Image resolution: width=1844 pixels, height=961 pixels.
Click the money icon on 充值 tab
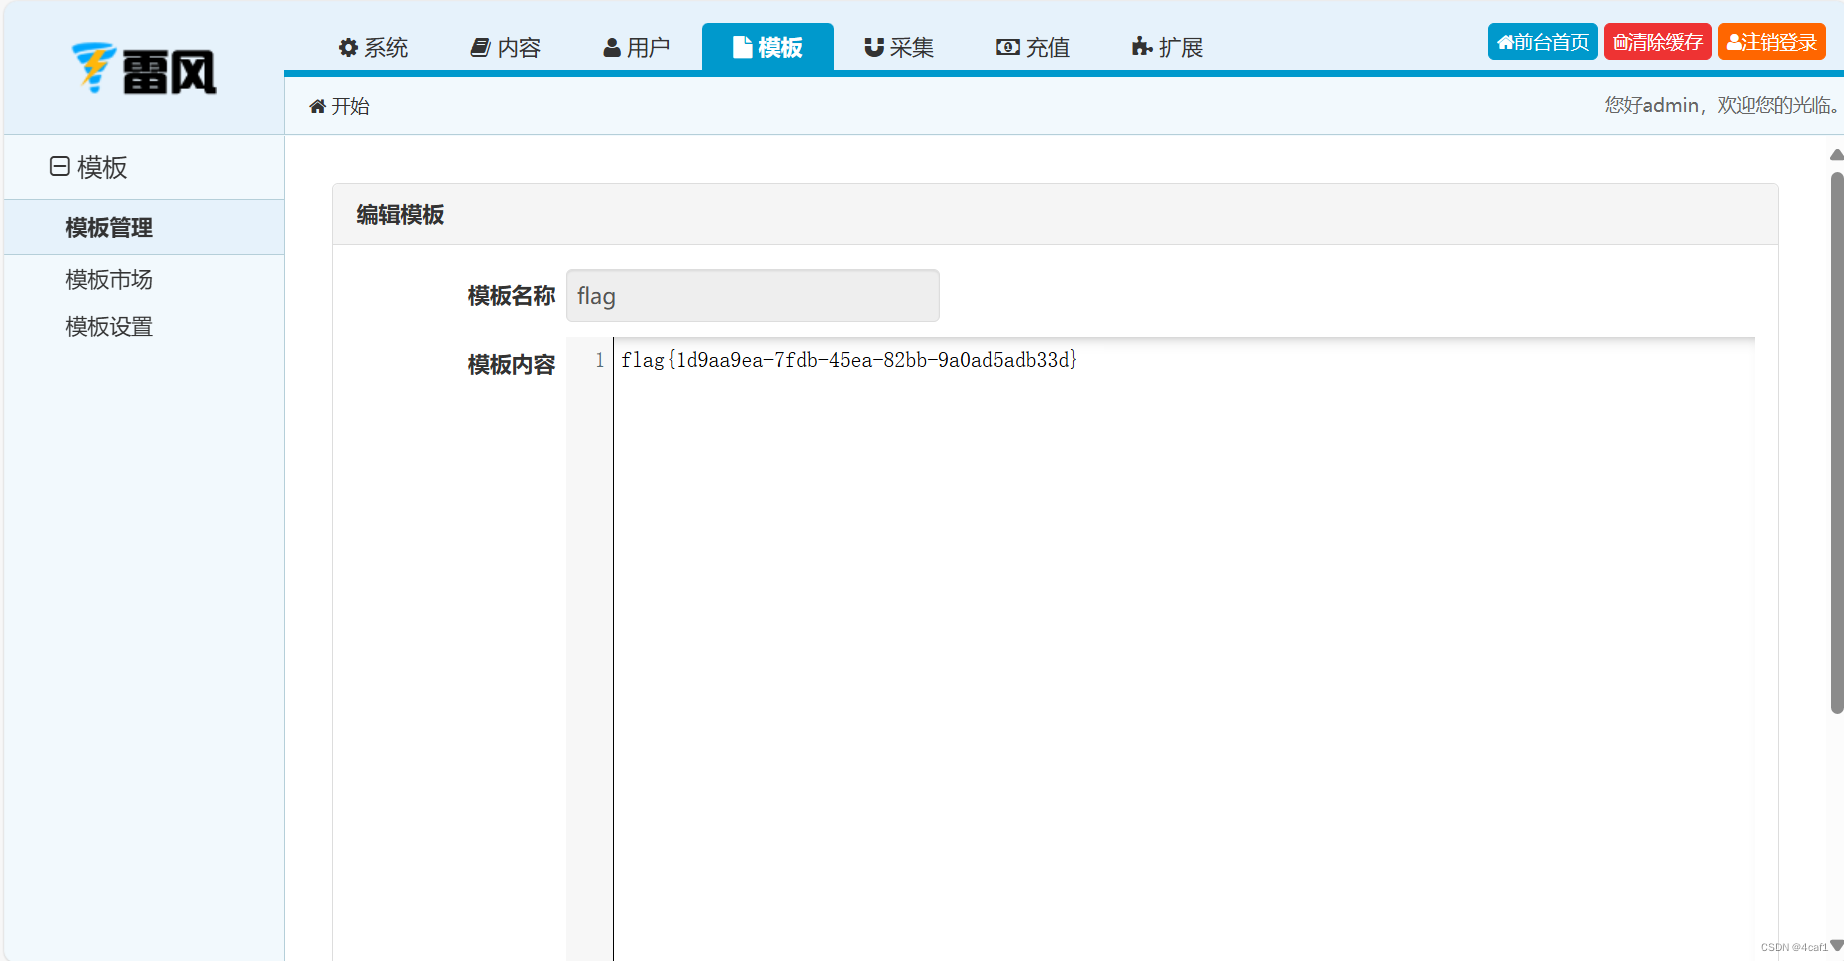(x=1008, y=47)
